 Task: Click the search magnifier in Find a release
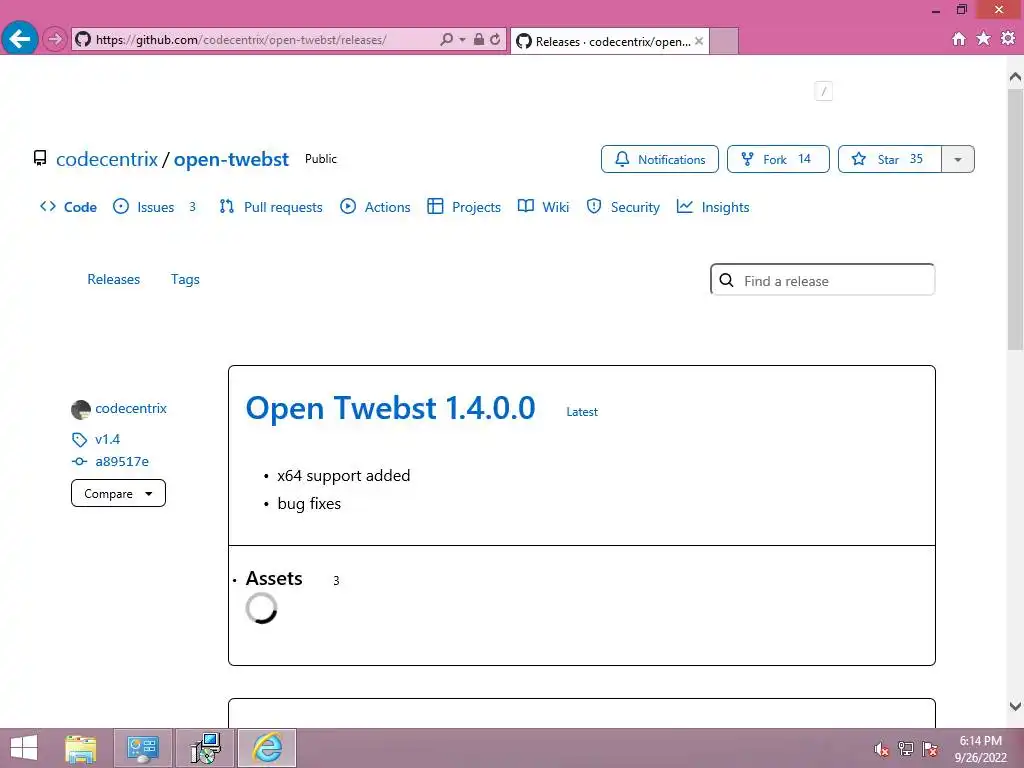[x=726, y=280]
